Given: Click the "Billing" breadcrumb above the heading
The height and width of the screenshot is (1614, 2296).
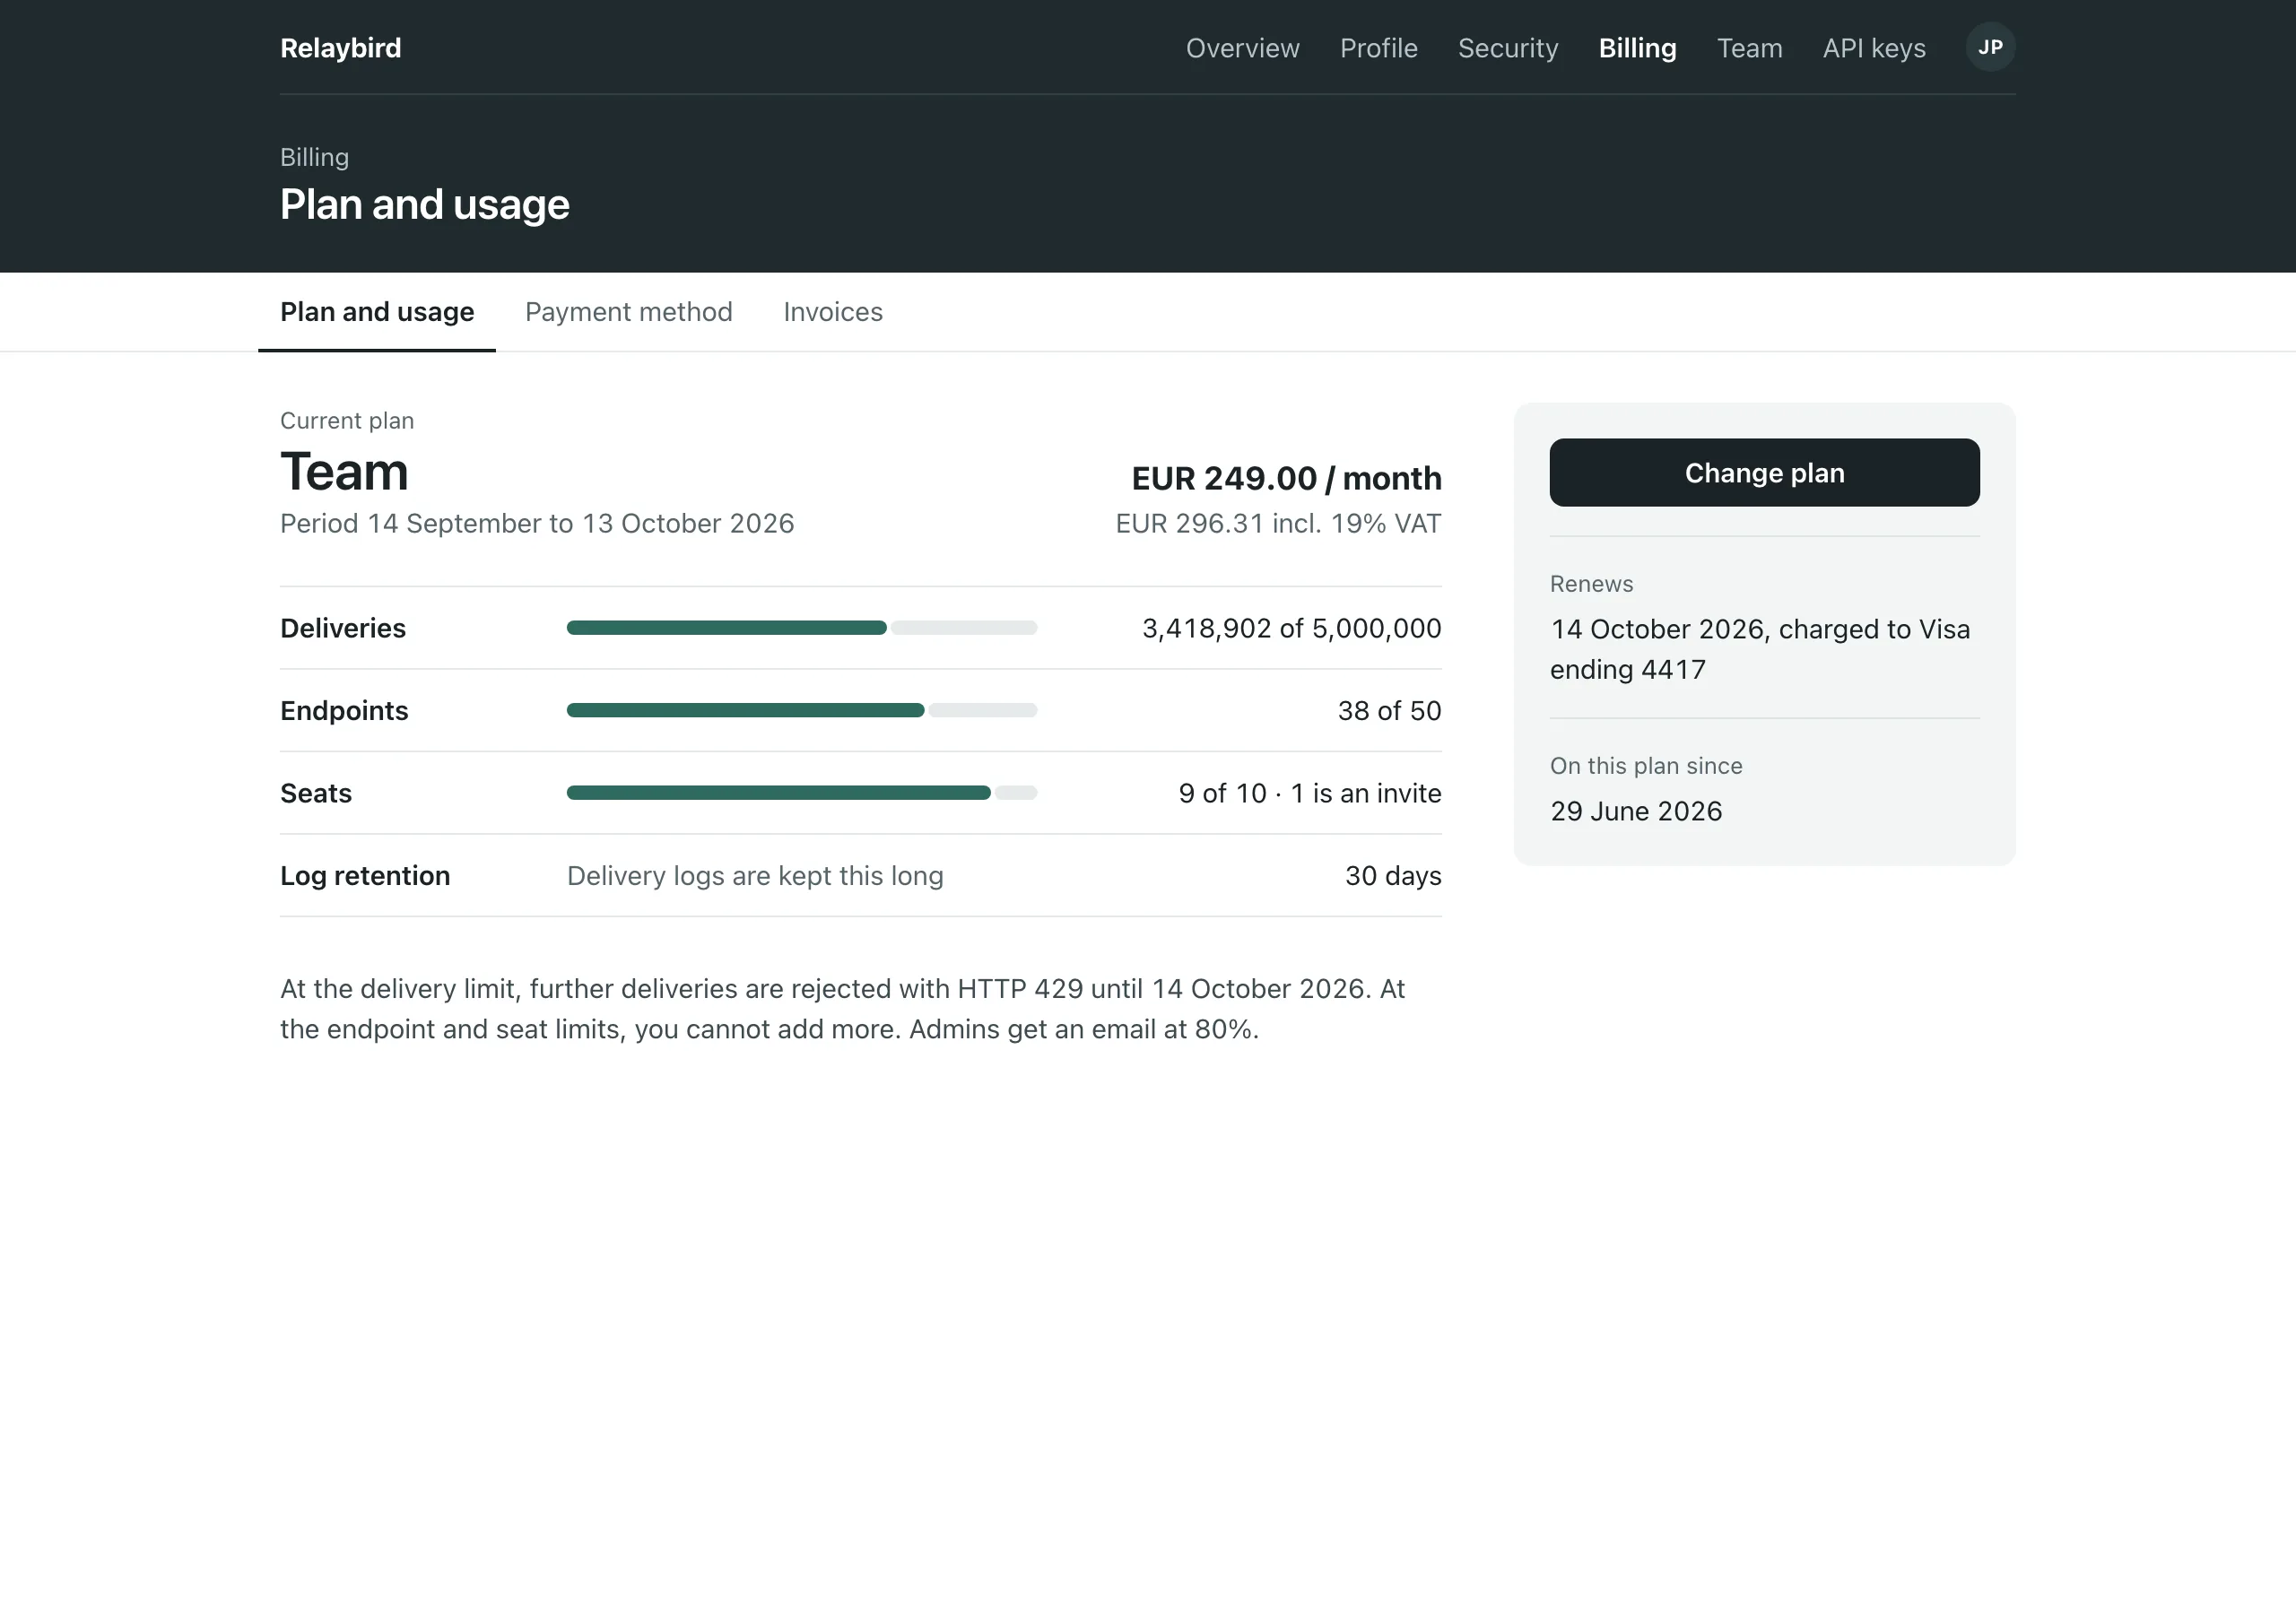Looking at the screenshot, I should tap(314, 157).
